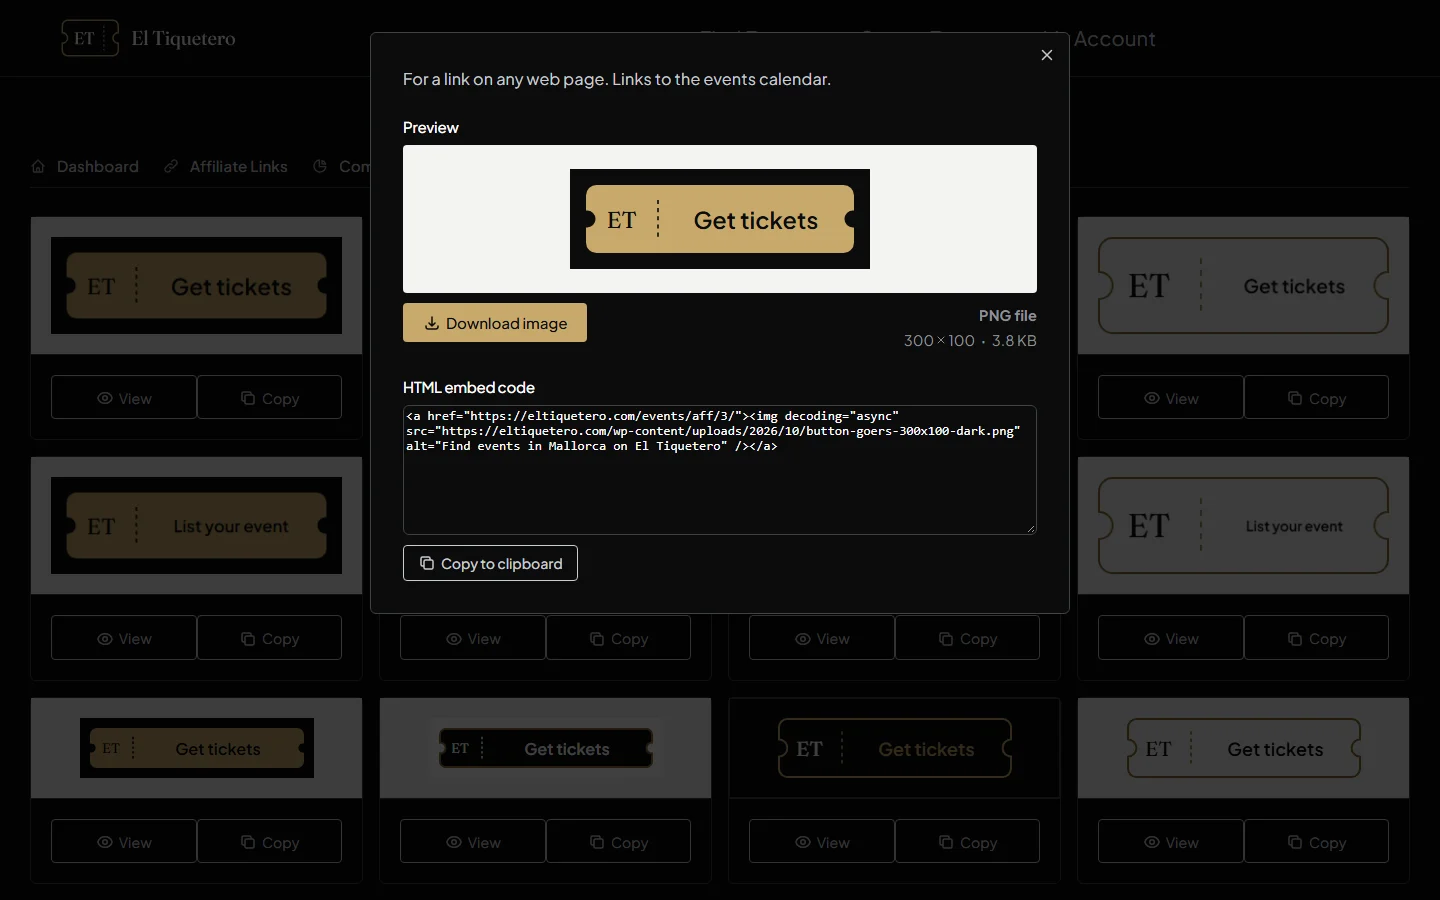
Task: Switch to the Affiliate Links tab
Action: tap(226, 167)
